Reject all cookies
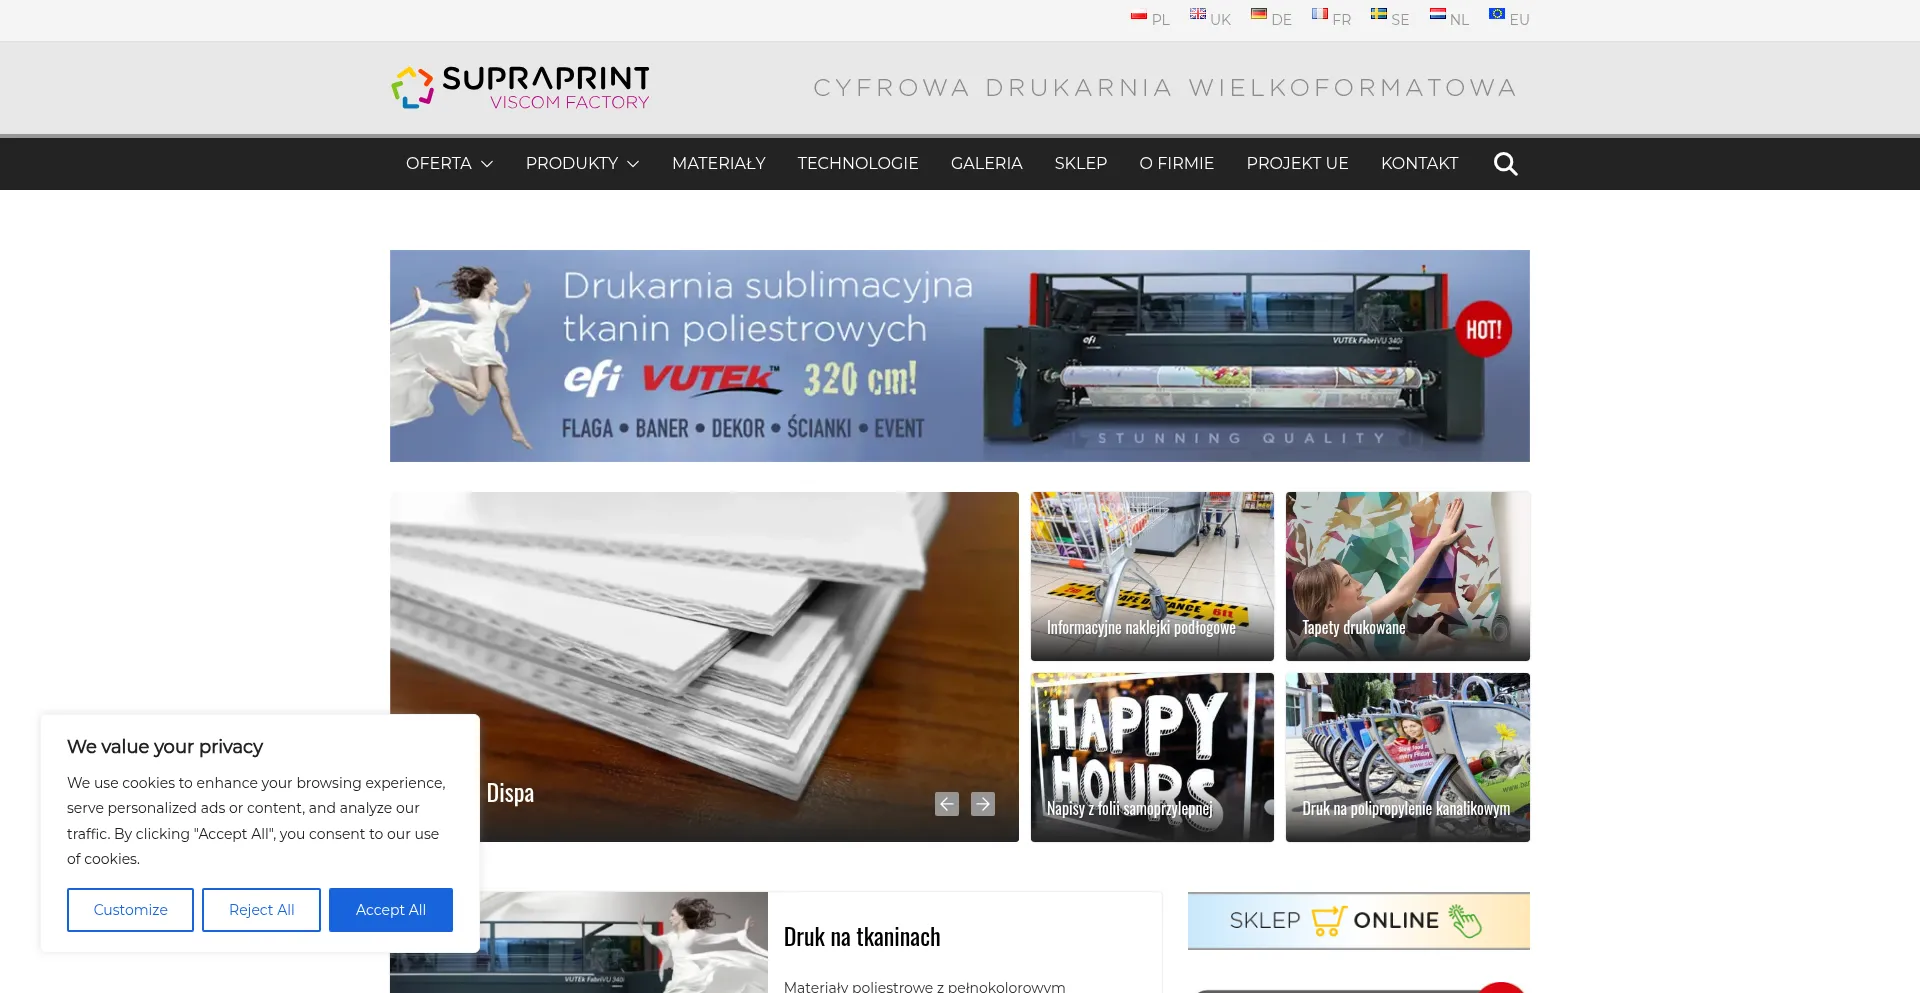The height and width of the screenshot is (993, 1920). tap(261, 910)
